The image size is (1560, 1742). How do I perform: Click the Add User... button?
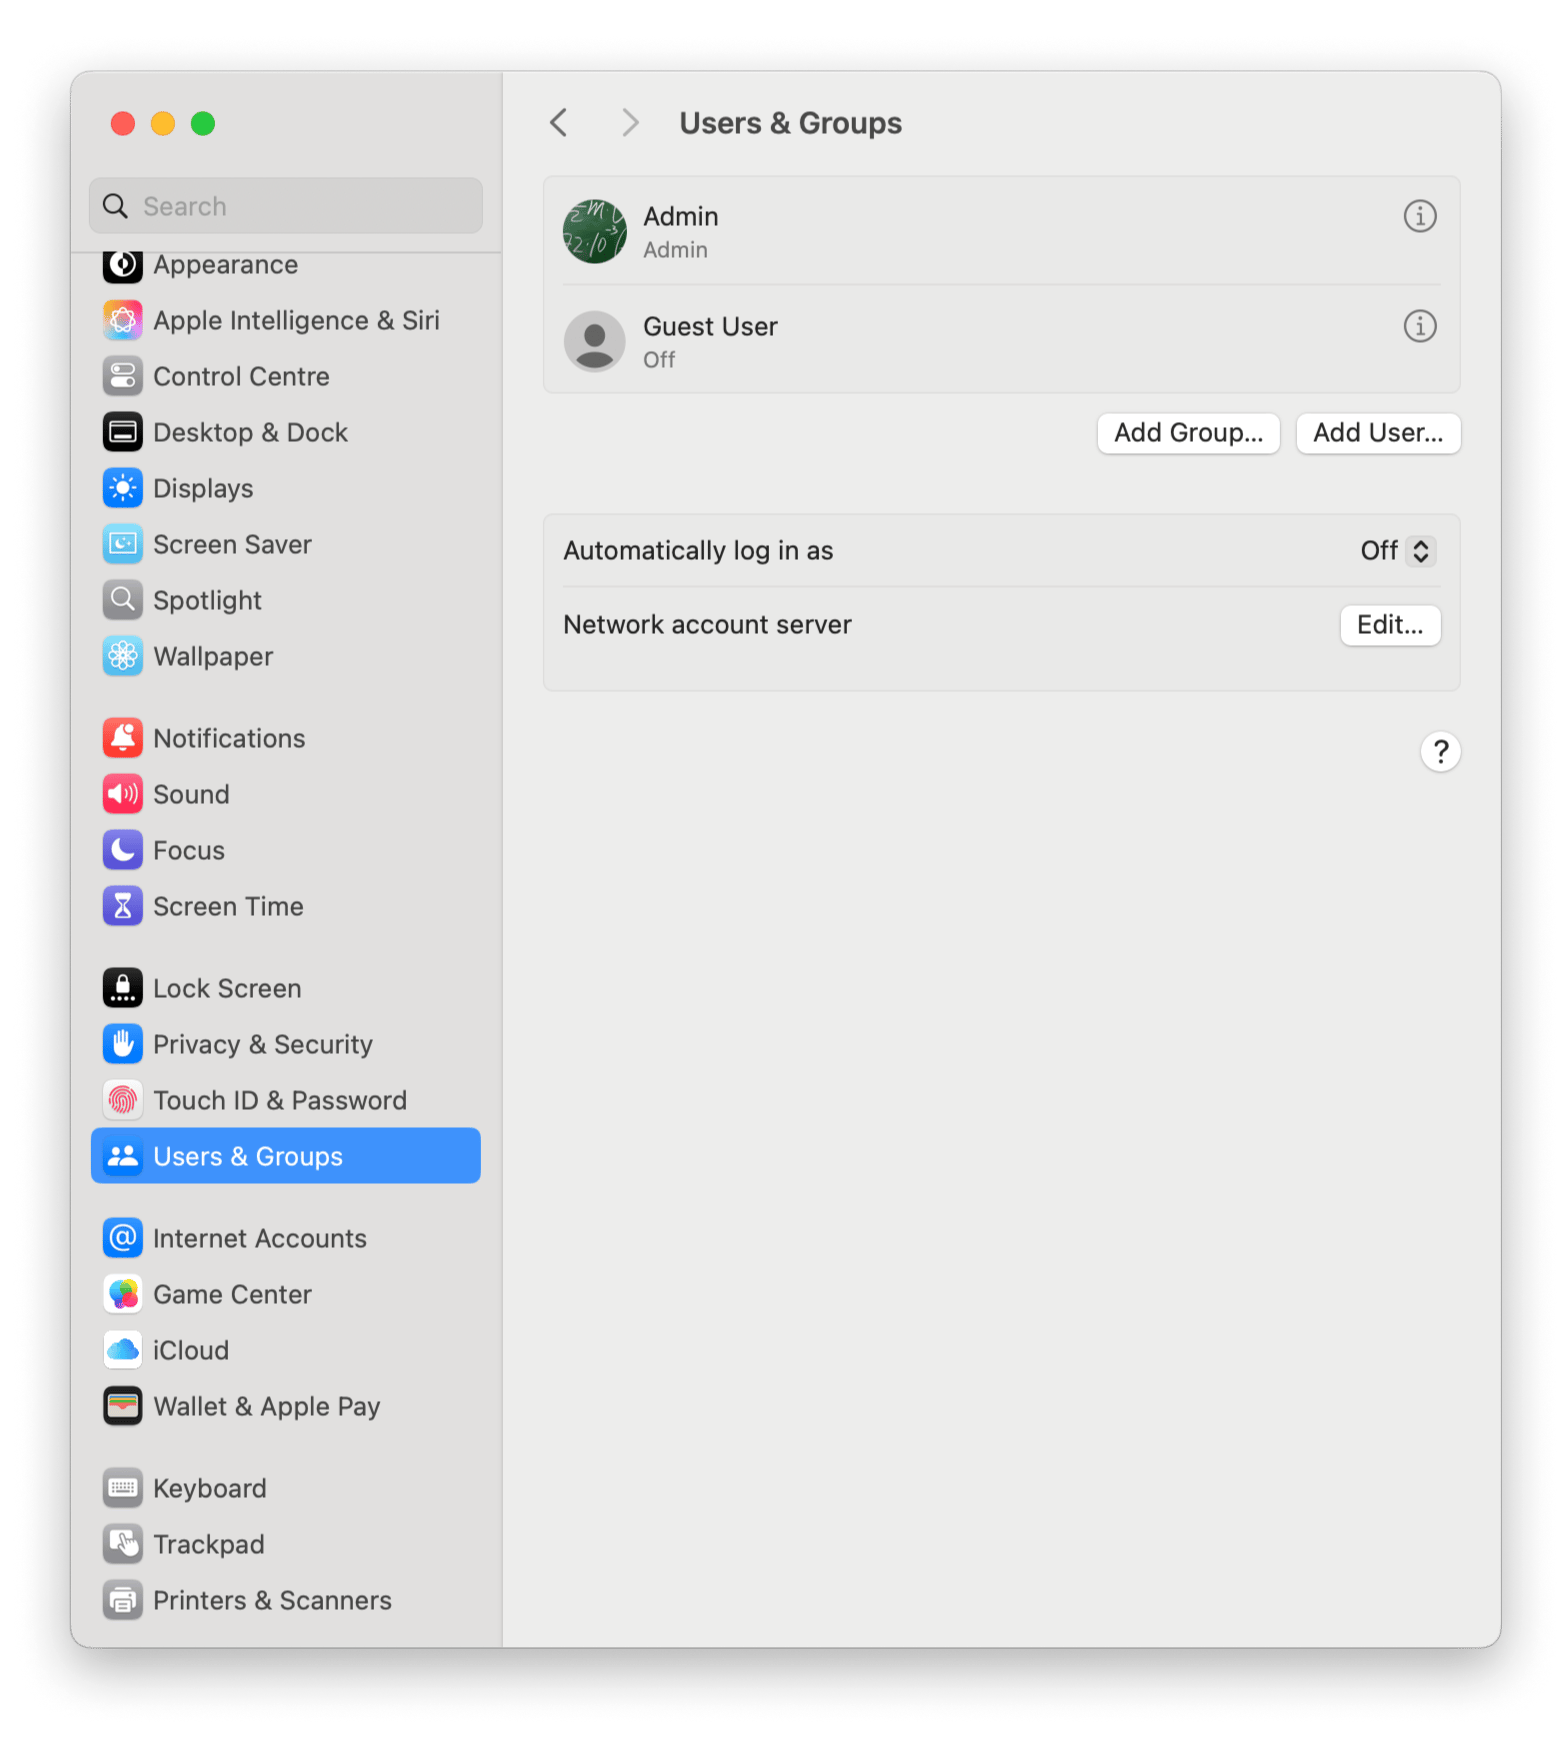coord(1377,433)
